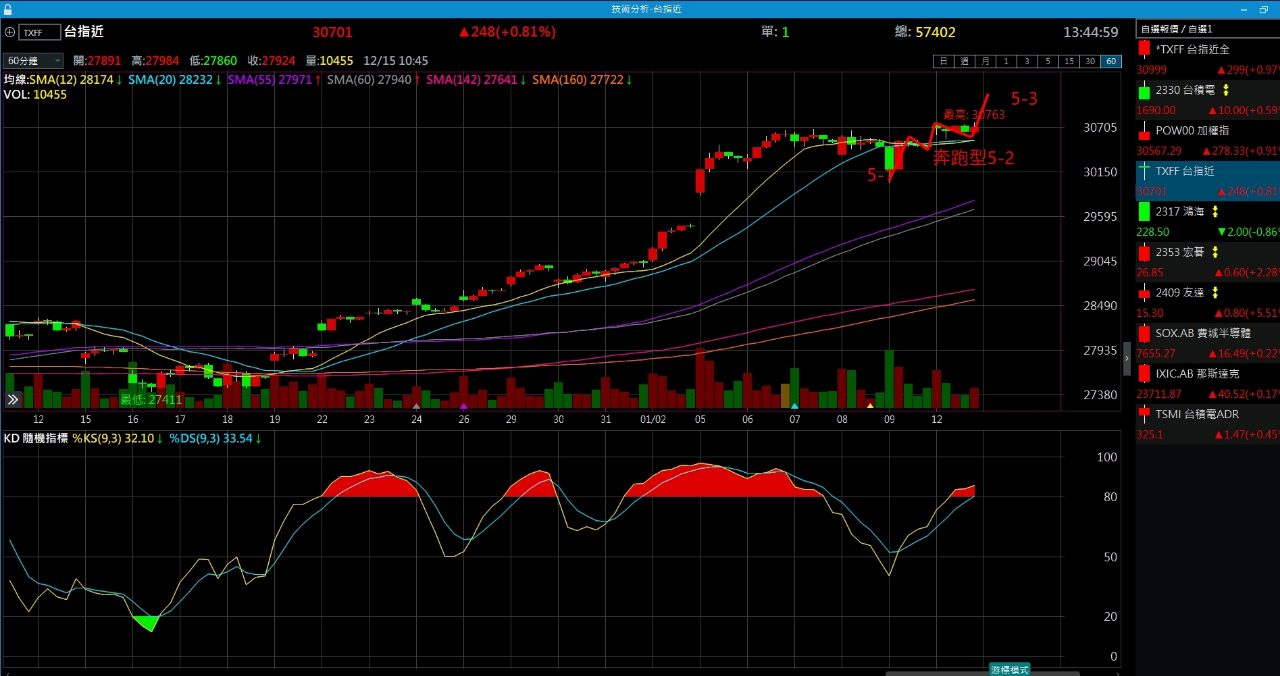Click the circled plus icon beside TXFF
1280x676 pixels.
(10, 32)
